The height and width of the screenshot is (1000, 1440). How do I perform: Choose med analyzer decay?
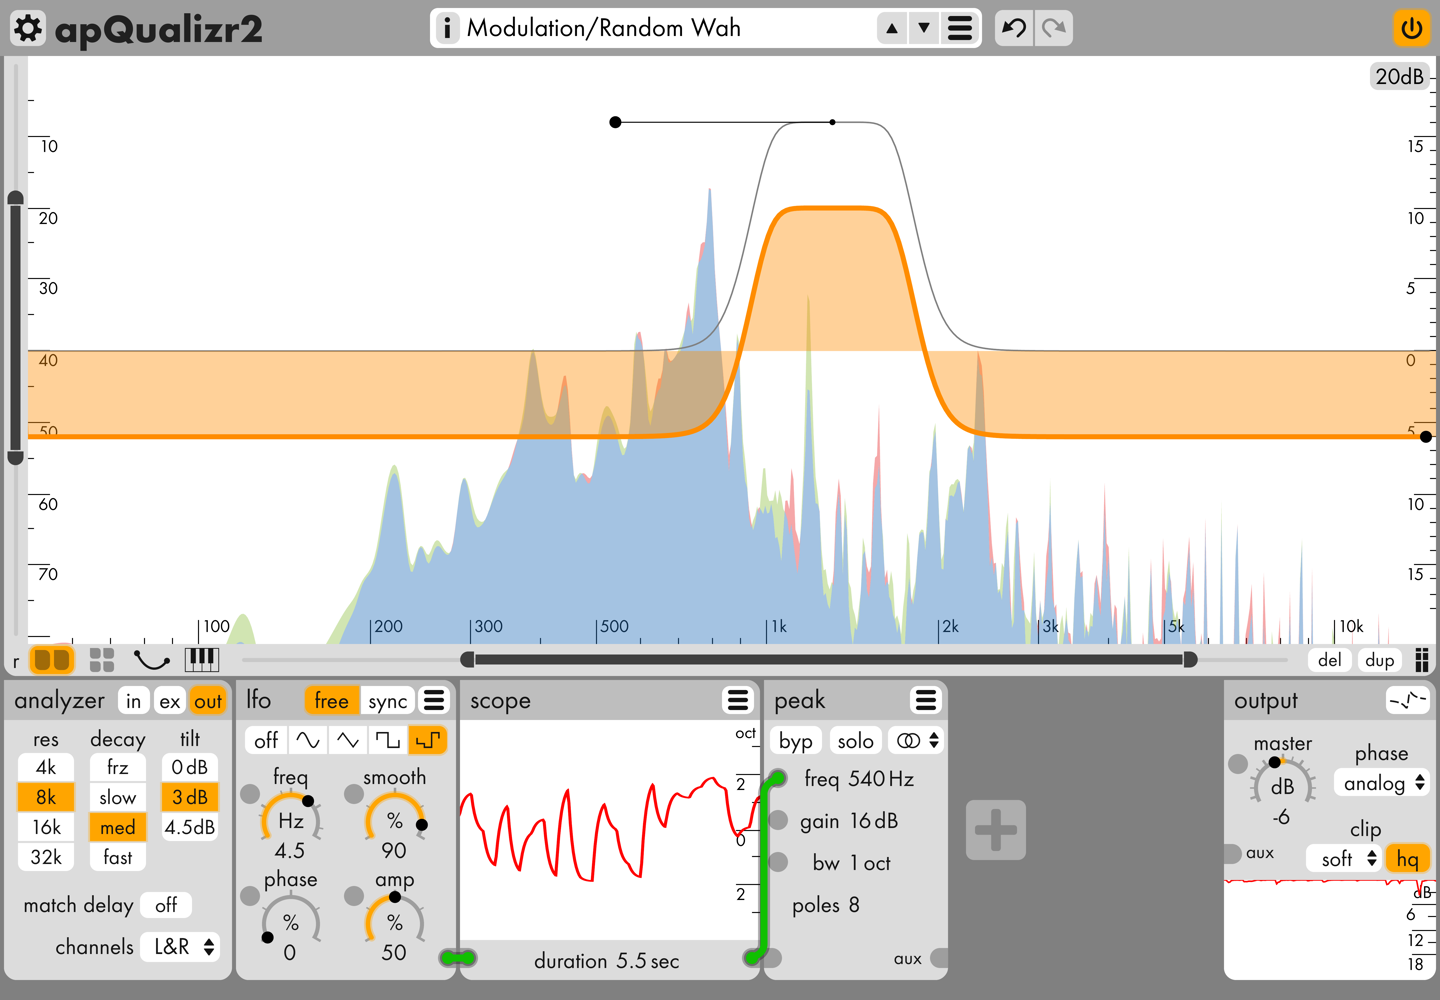point(118,827)
